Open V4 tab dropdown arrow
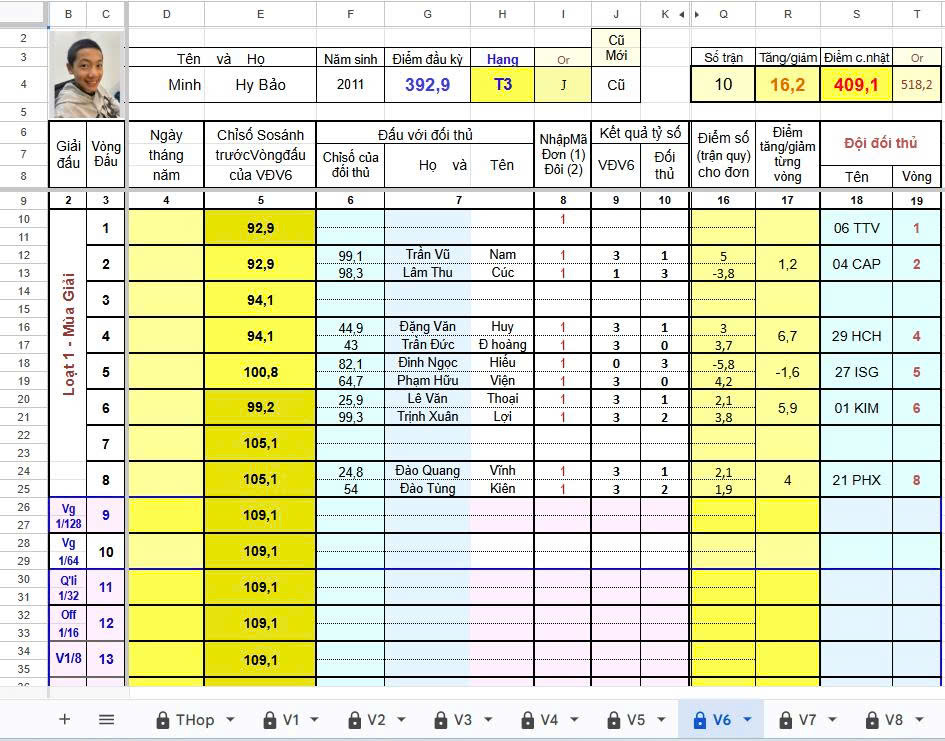Viewport: 945px width, 741px height. pyautogui.click(x=574, y=719)
